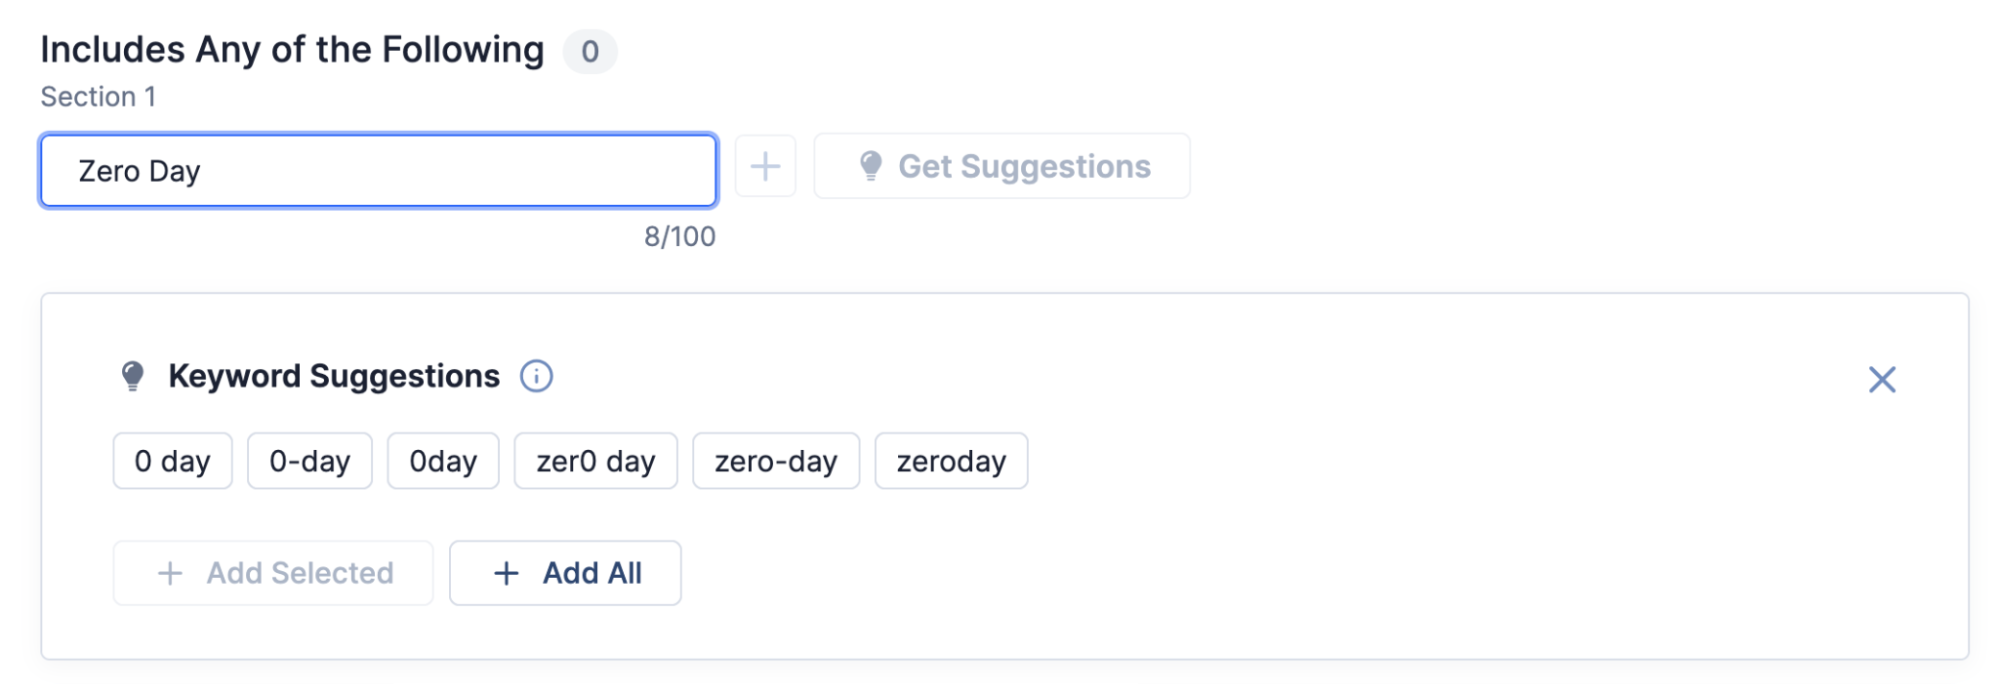1999x685 pixels.
Task: Click the Add Selected button
Action: pyautogui.click(x=273, y=573)
